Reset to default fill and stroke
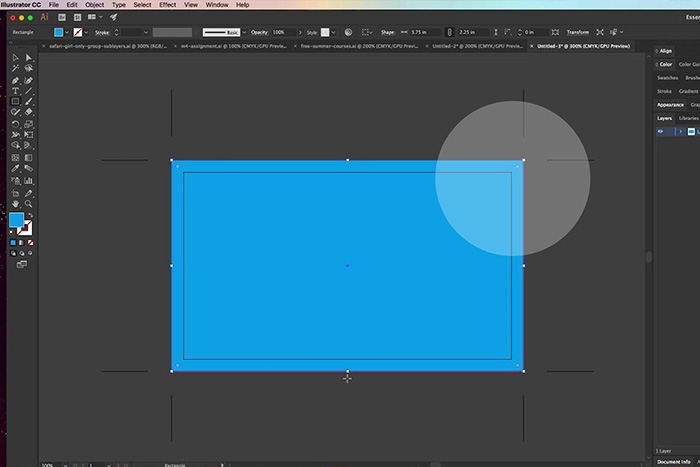The width and height of the screenshot is (700, 467). [12, 232]
